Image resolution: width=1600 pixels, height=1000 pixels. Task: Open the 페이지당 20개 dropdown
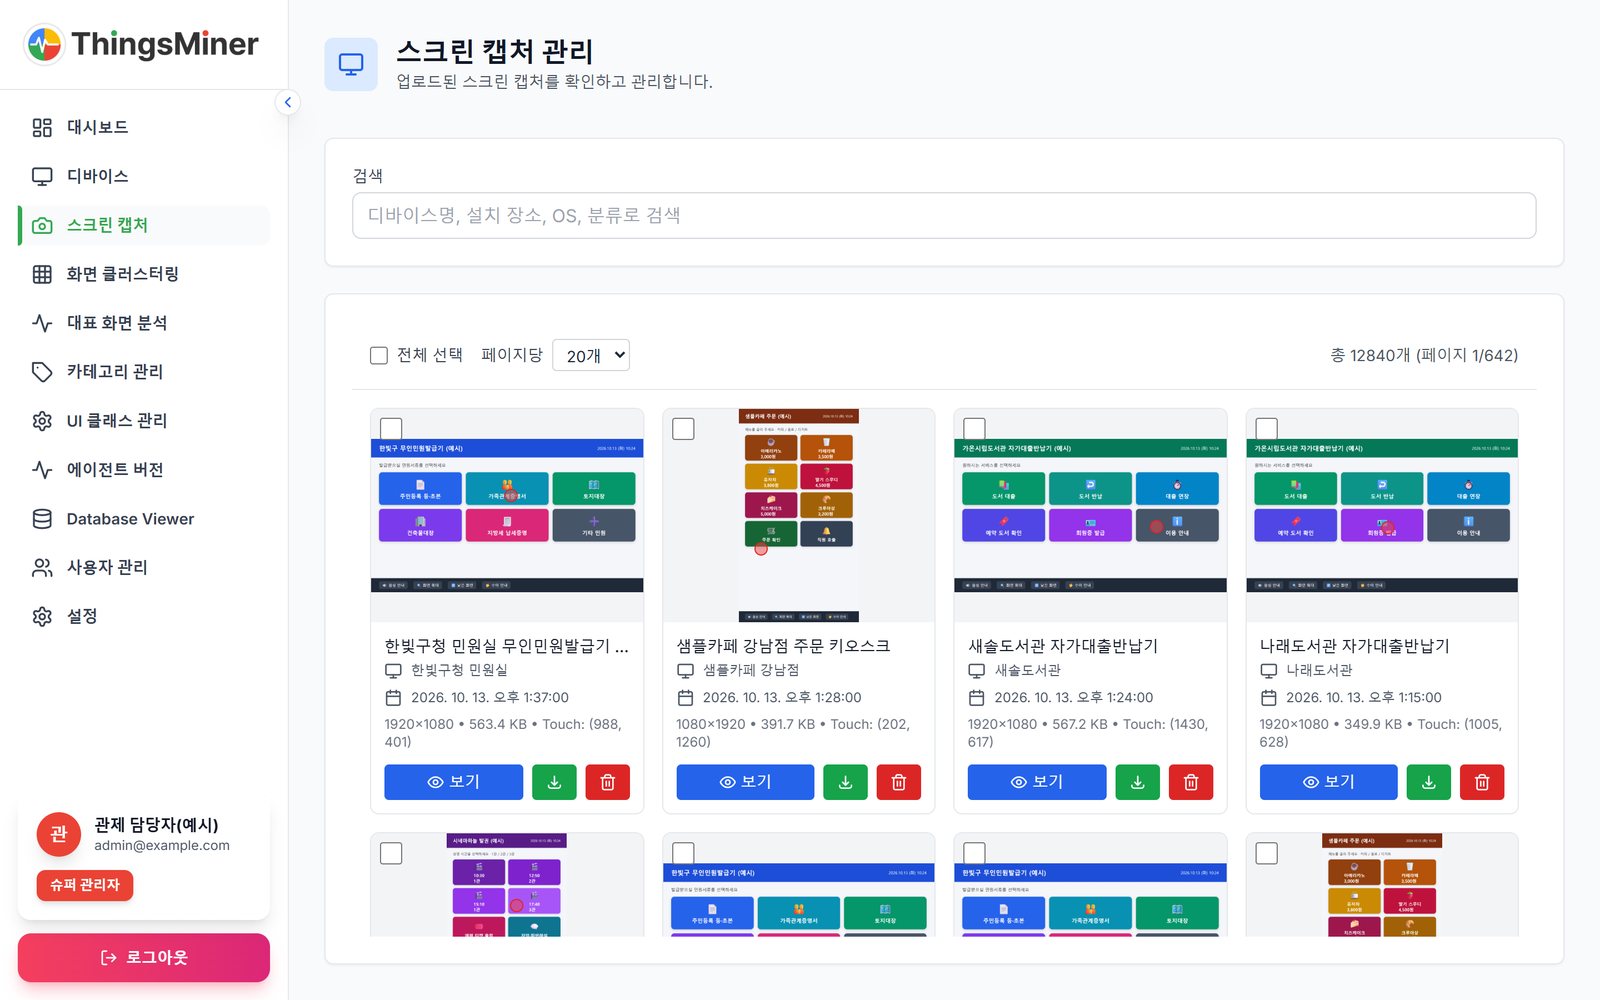point(591,355)
